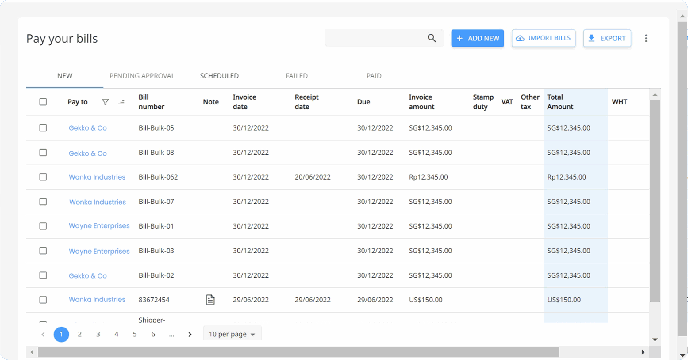688x360 pixels.
Task: Tick the checkbox for Bill-Bulk-03
Action: pyautogui.click(x=43, y=251)
